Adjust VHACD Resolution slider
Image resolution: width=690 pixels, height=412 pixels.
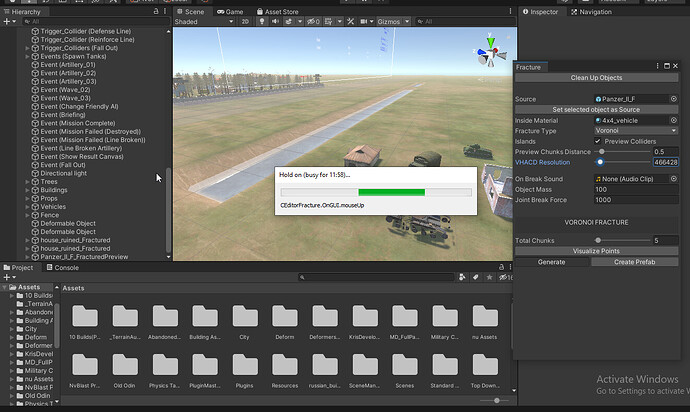tap(622, 162)
